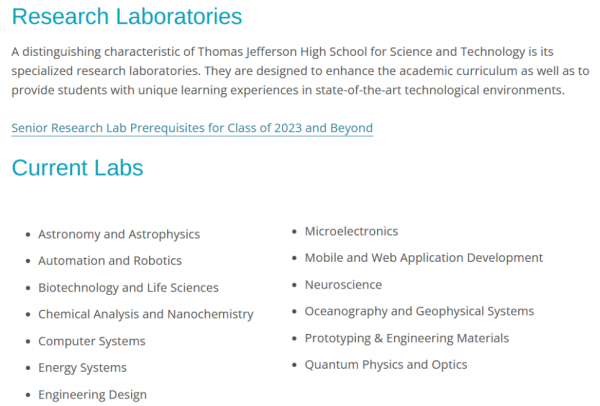This screenshot has height=406, width=600.
Task: Select Mobile and Web Application Development
Action: click(424, 258)
